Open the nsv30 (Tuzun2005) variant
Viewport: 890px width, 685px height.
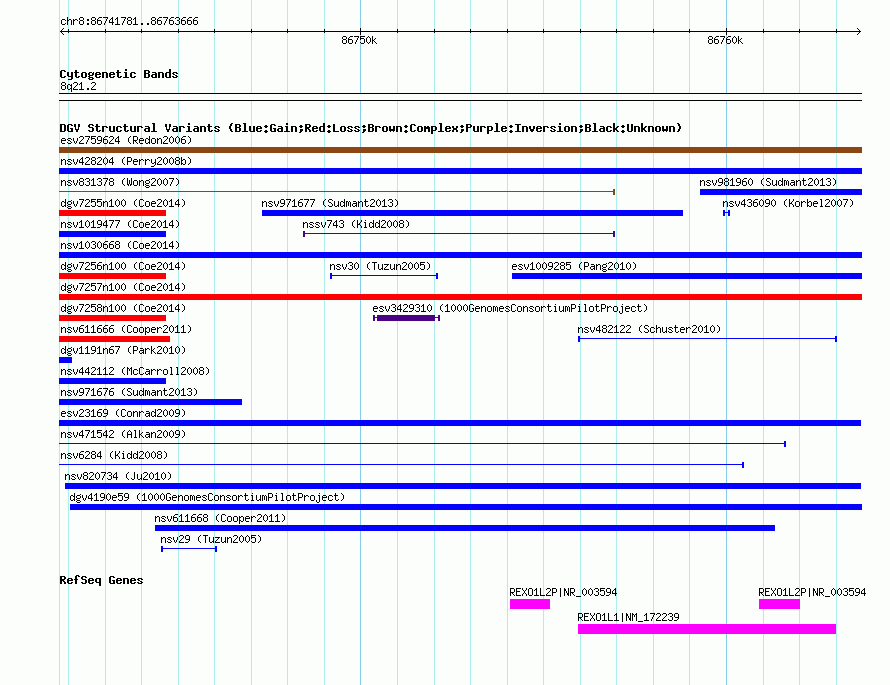pos(384,276)
